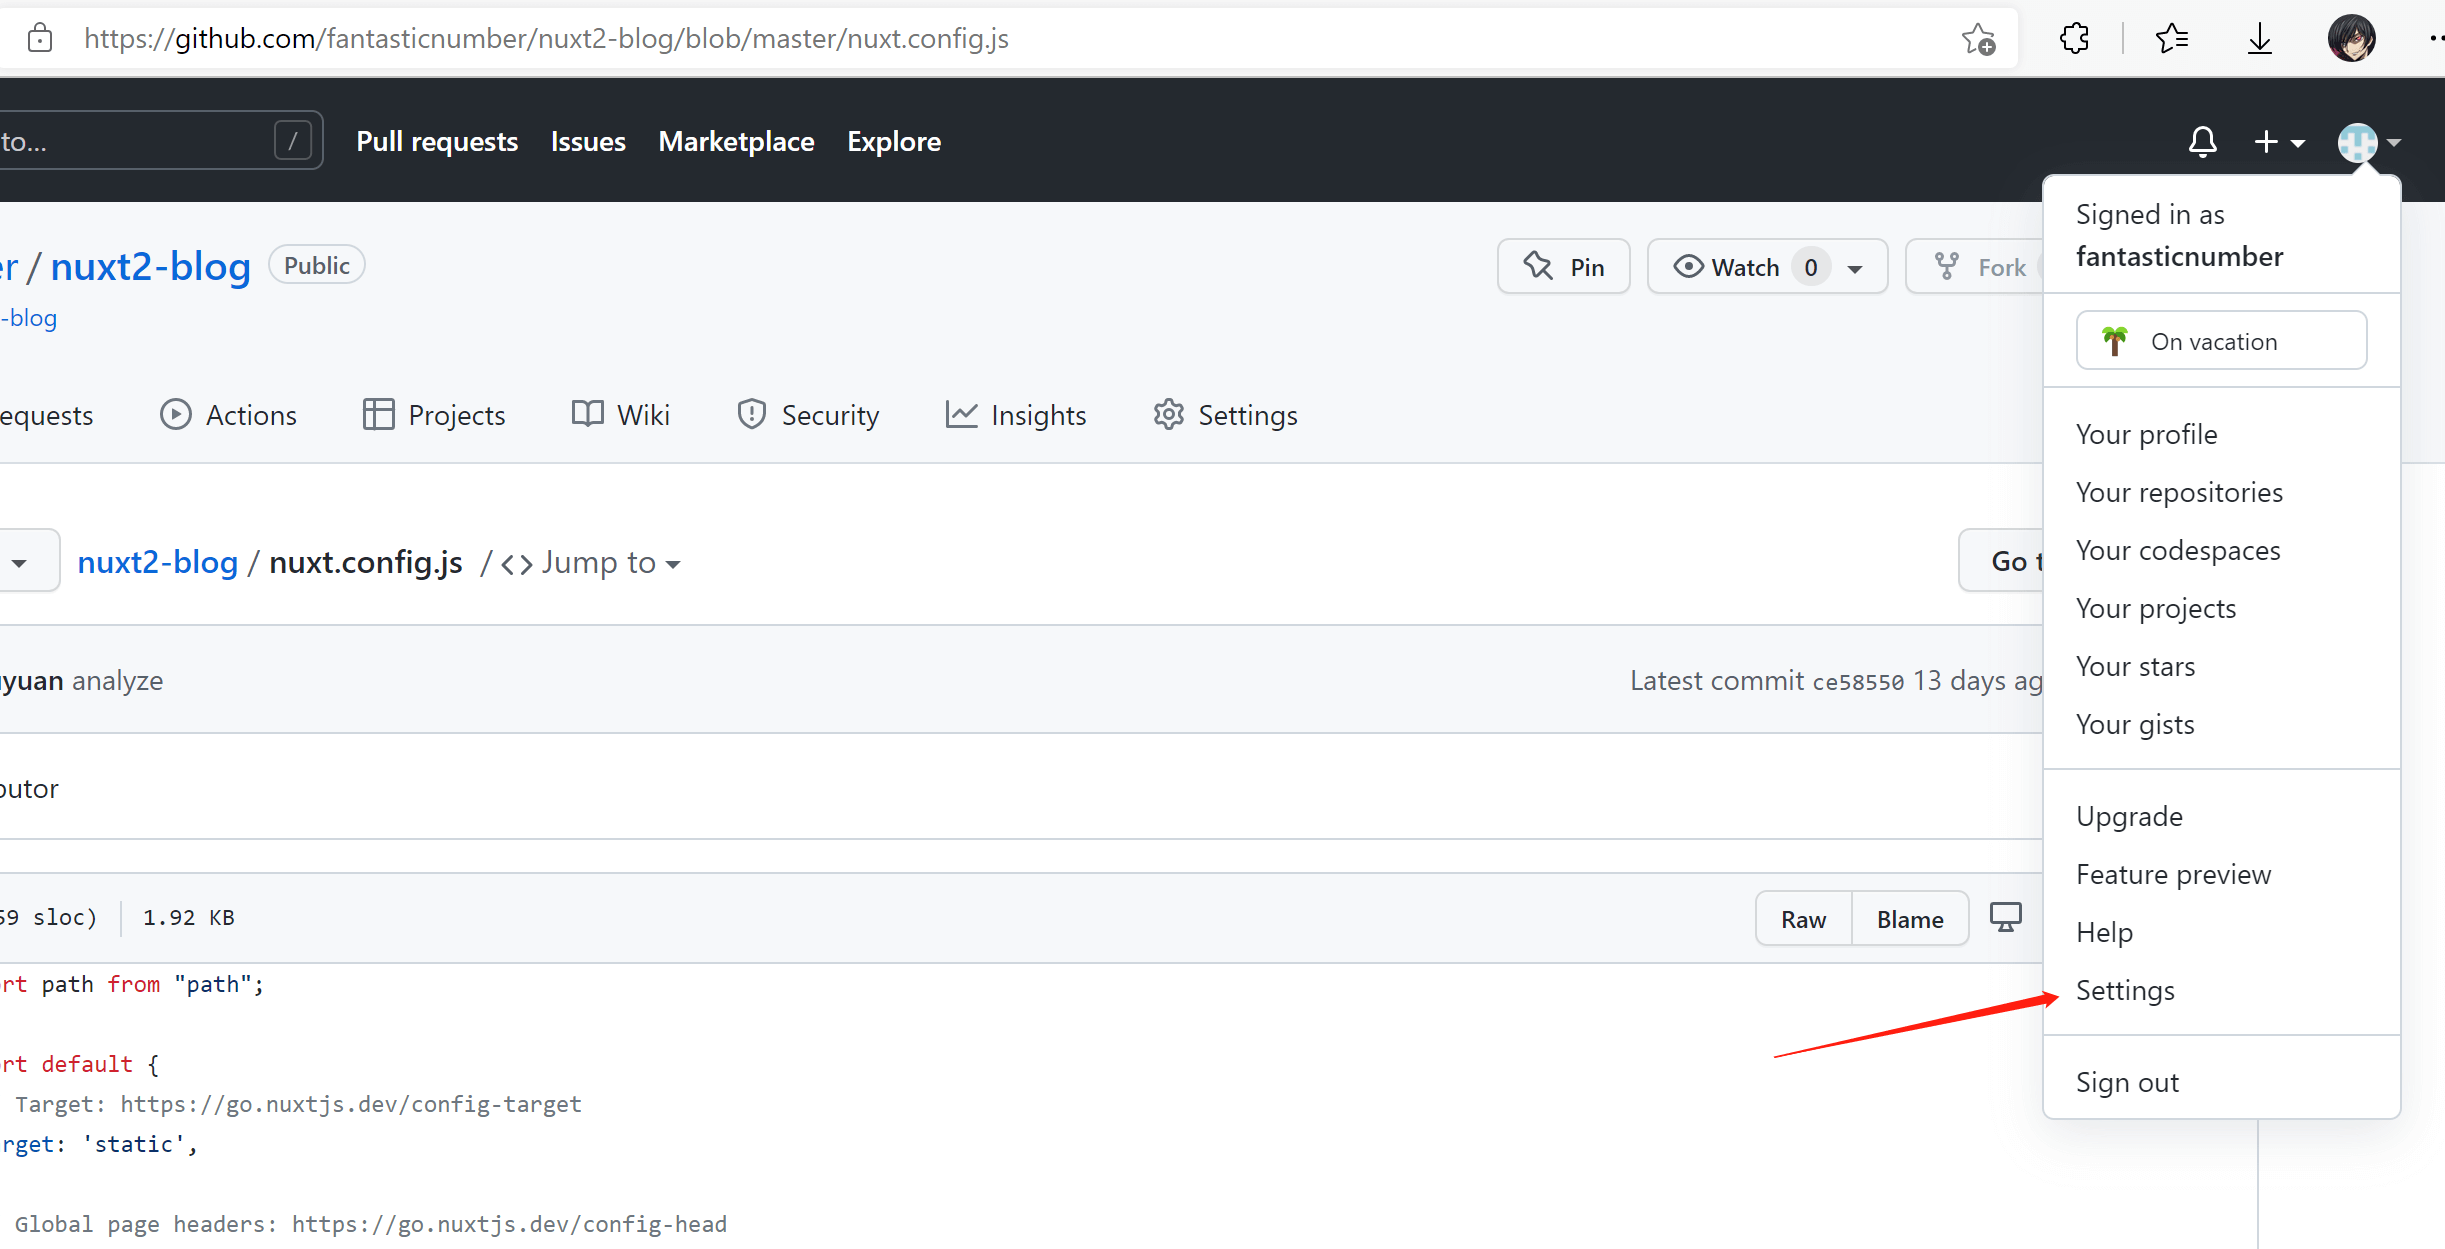Expand the Watch options dropdown arrow
The height and width of the screenshot is (1249, 2445).
pyautogui.click(x=1856, y=268)
